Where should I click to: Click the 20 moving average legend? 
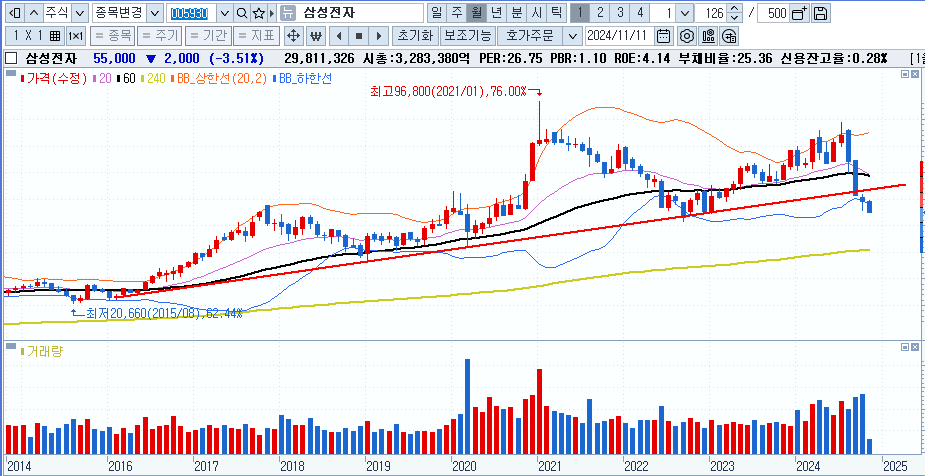tap(103, 78)
